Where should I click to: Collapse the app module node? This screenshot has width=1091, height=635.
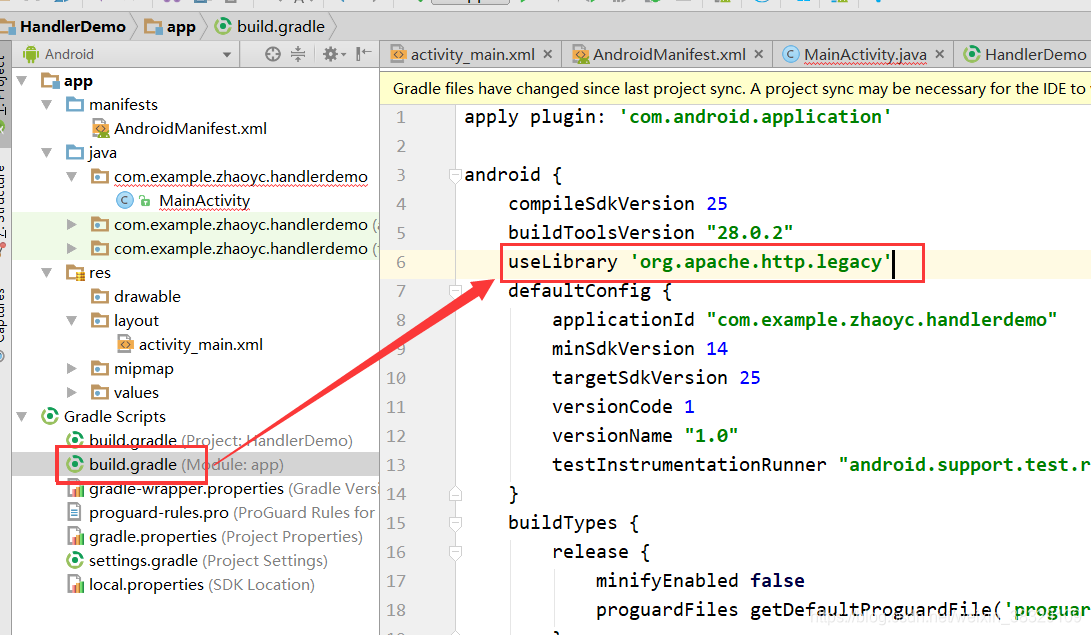tap(21, 80)
